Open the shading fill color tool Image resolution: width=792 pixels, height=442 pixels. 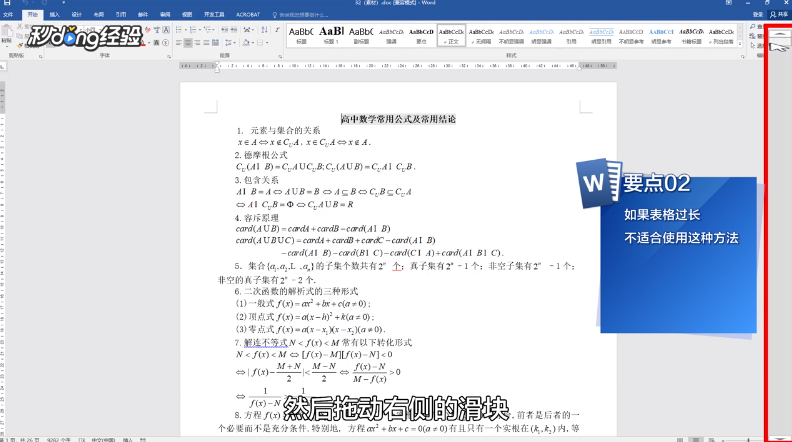click(x=248, y=43)
